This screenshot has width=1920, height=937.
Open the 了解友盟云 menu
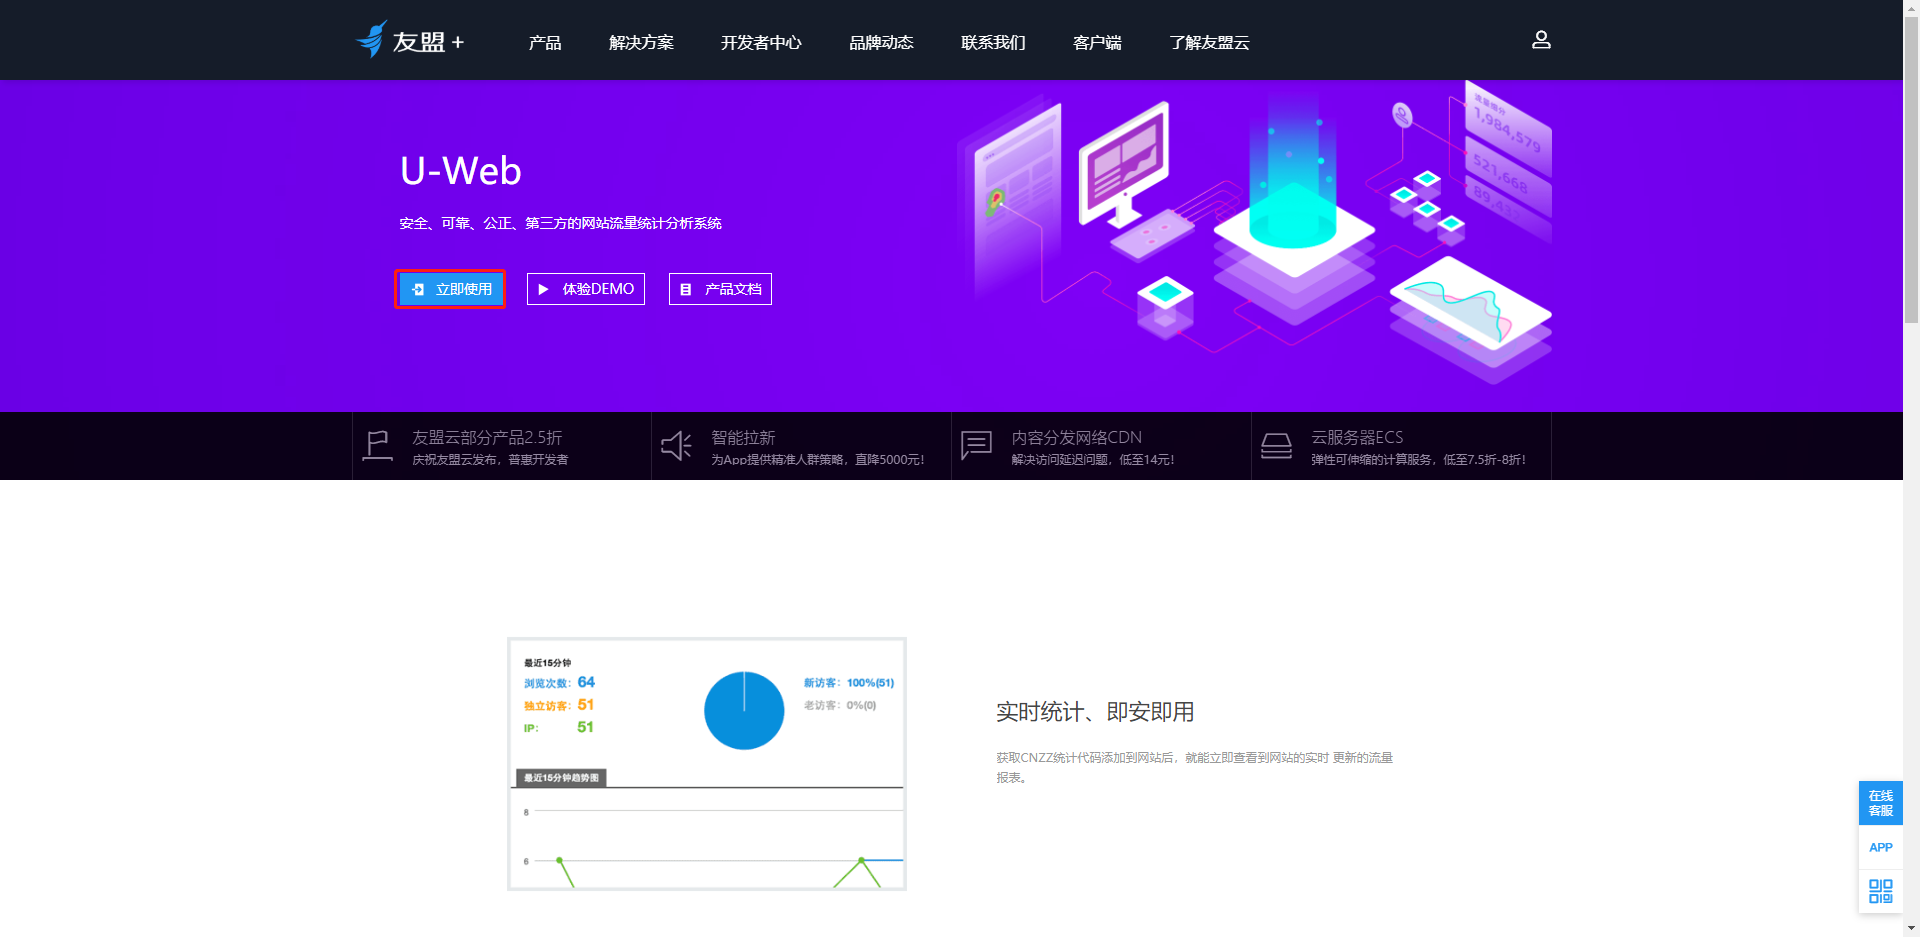[x=1209, y=42]
